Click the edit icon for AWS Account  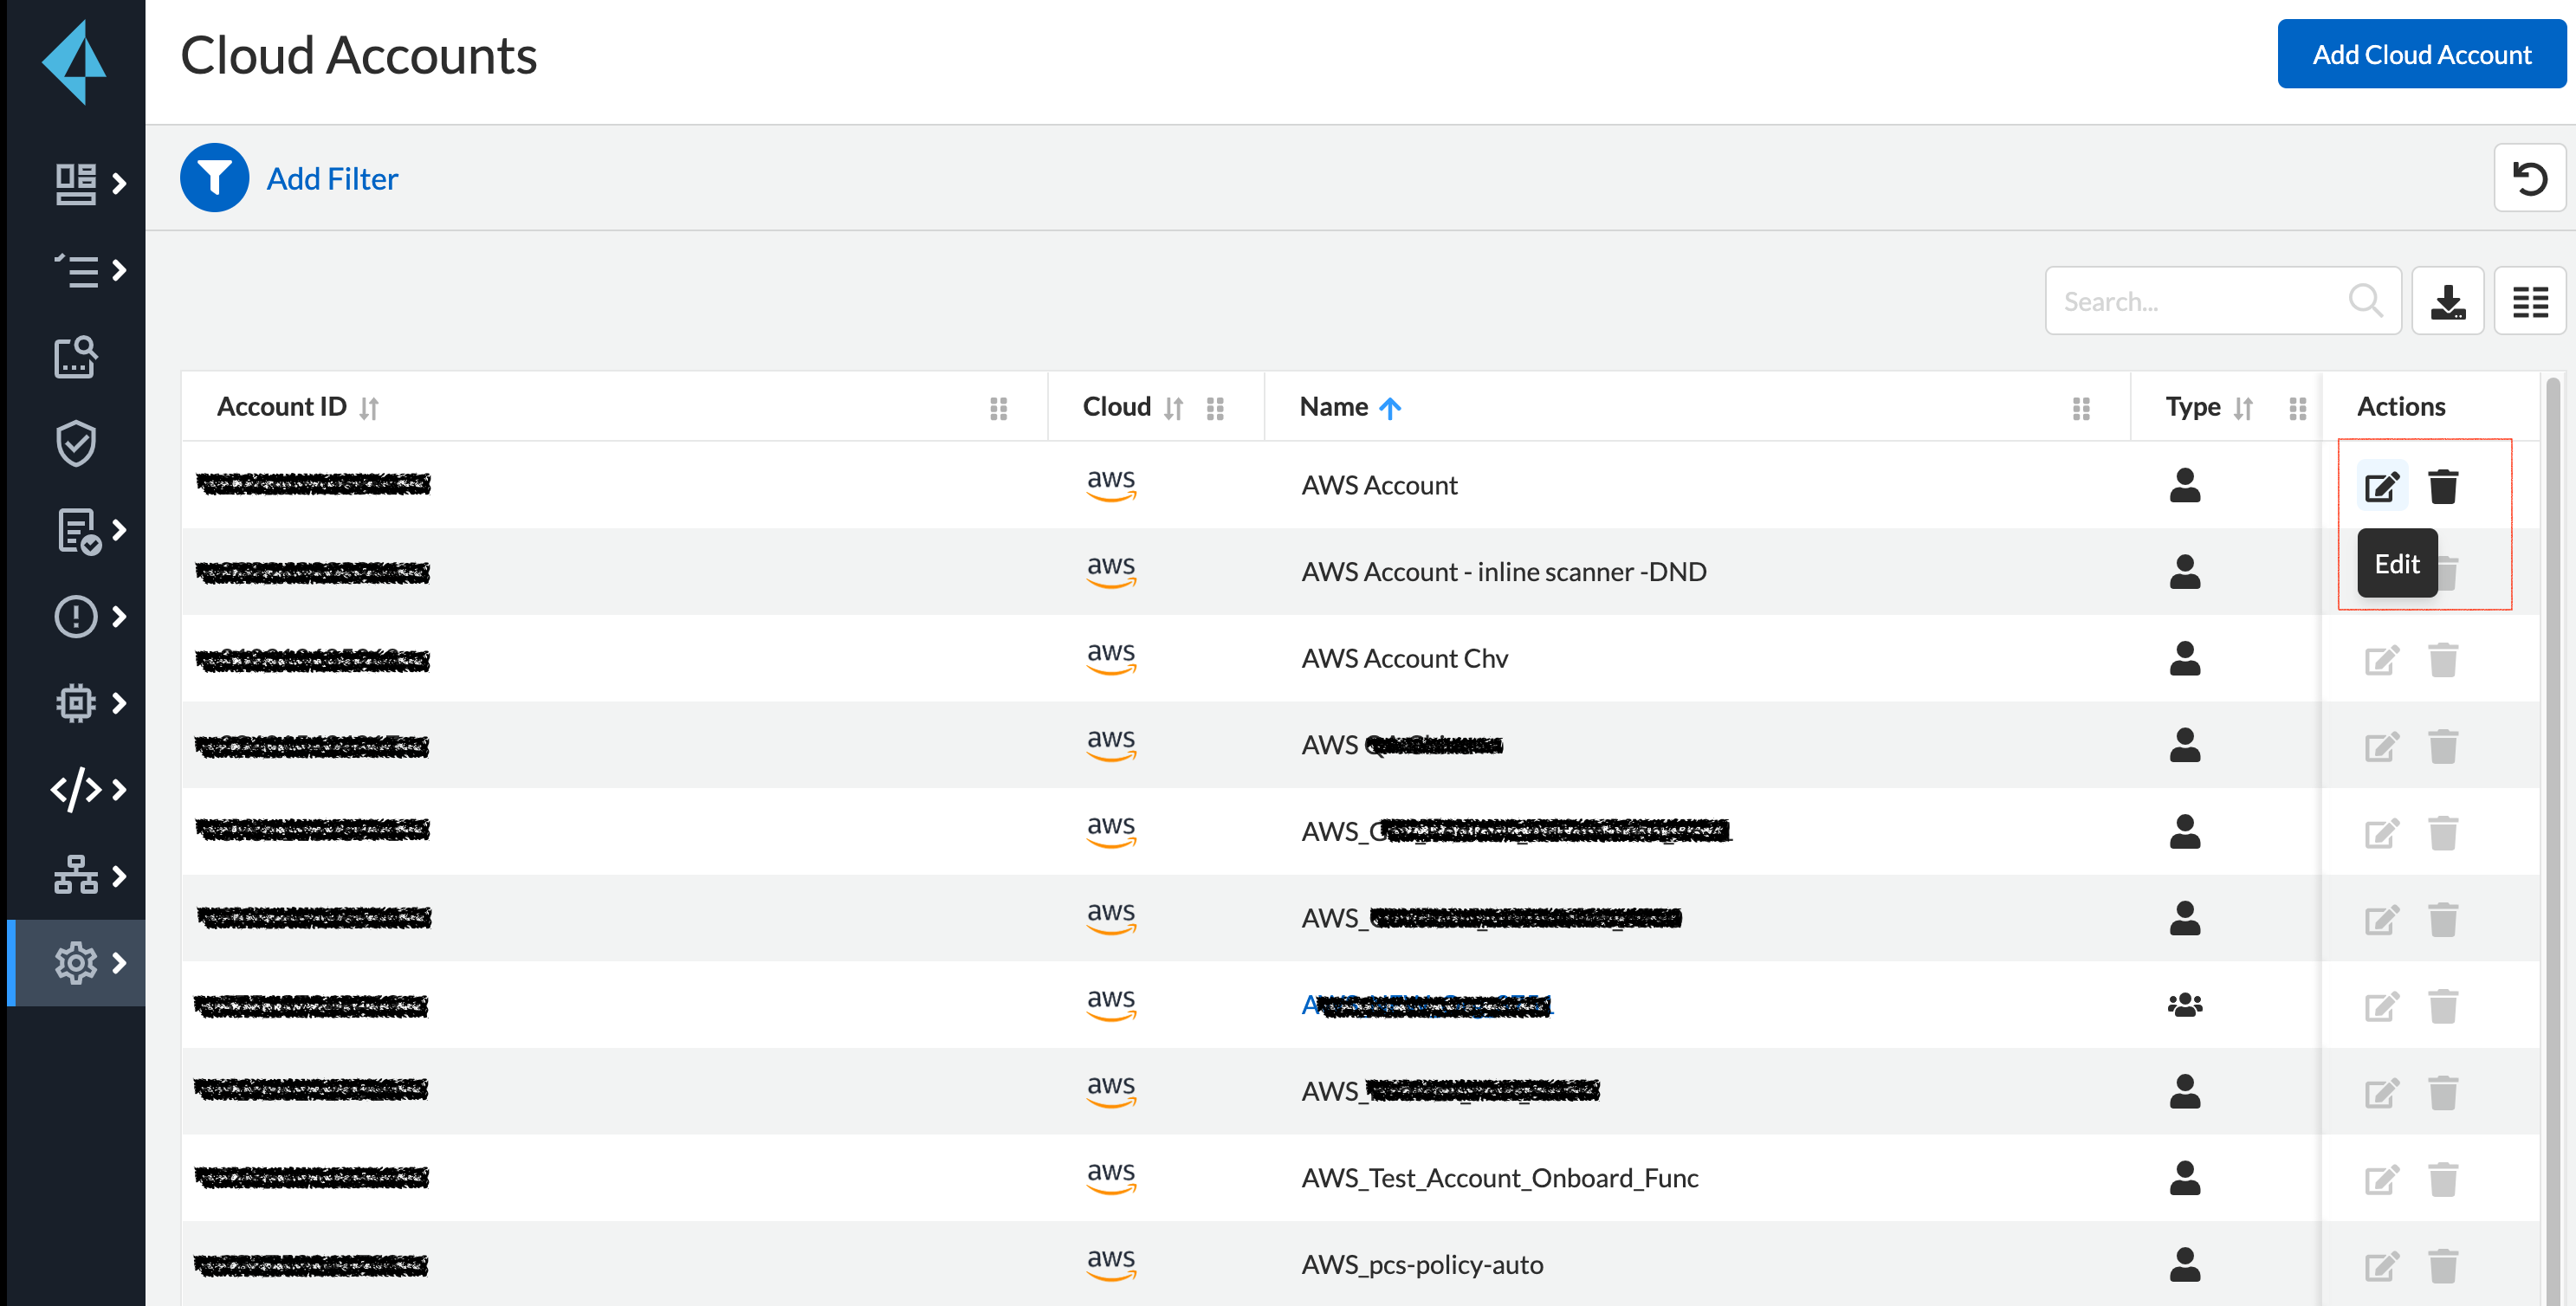[x=2381, y=486]
